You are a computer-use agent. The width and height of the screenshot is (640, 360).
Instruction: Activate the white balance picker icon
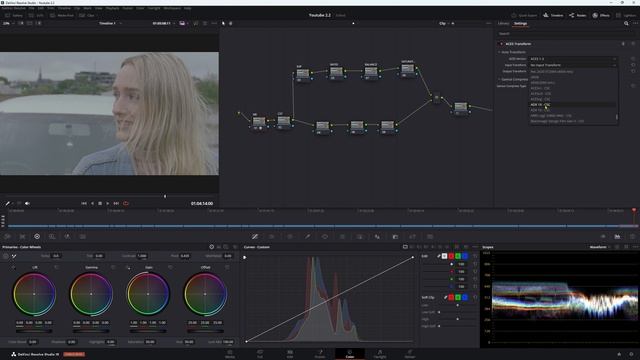14,256
